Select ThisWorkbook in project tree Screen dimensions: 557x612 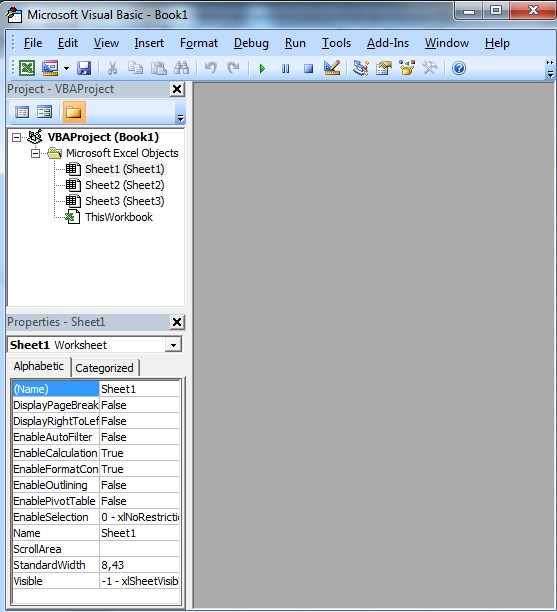pos(119,217)
